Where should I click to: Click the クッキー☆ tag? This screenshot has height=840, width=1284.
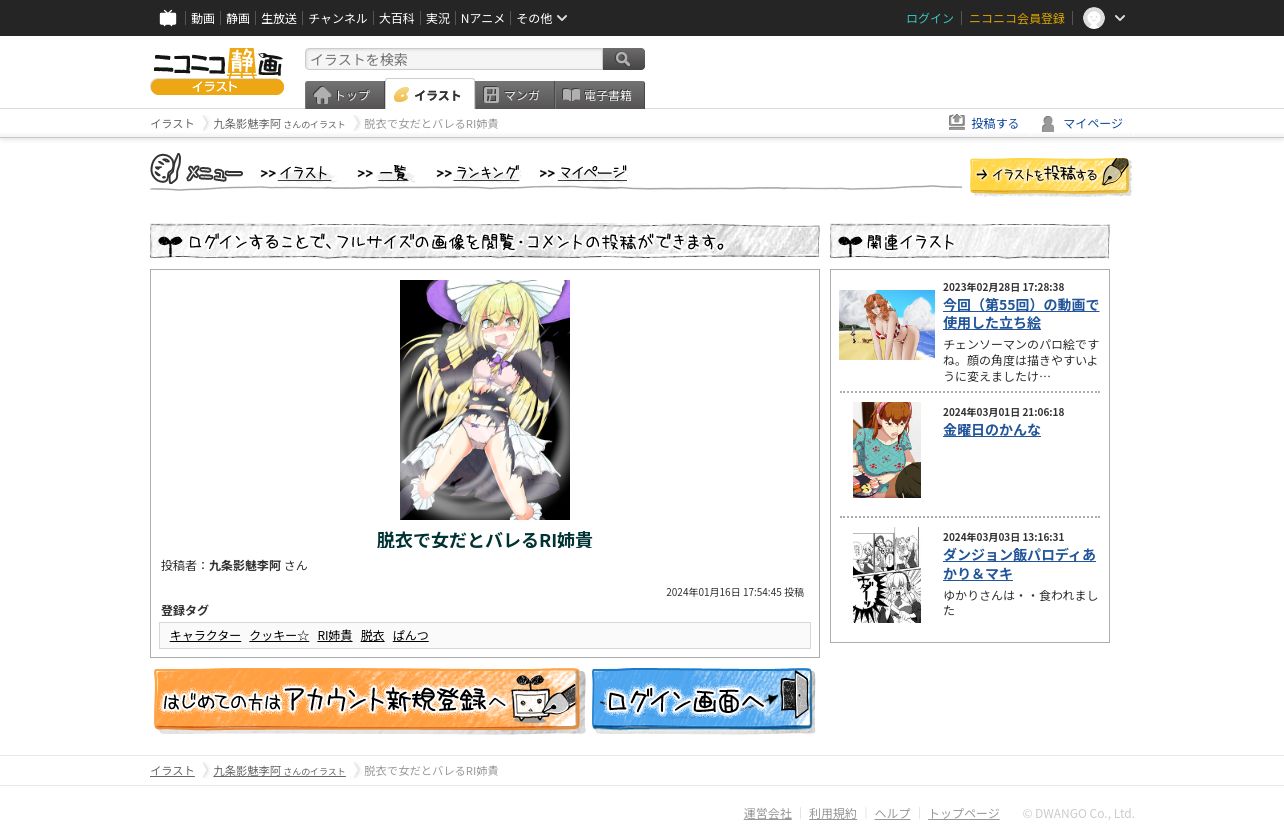279,635
